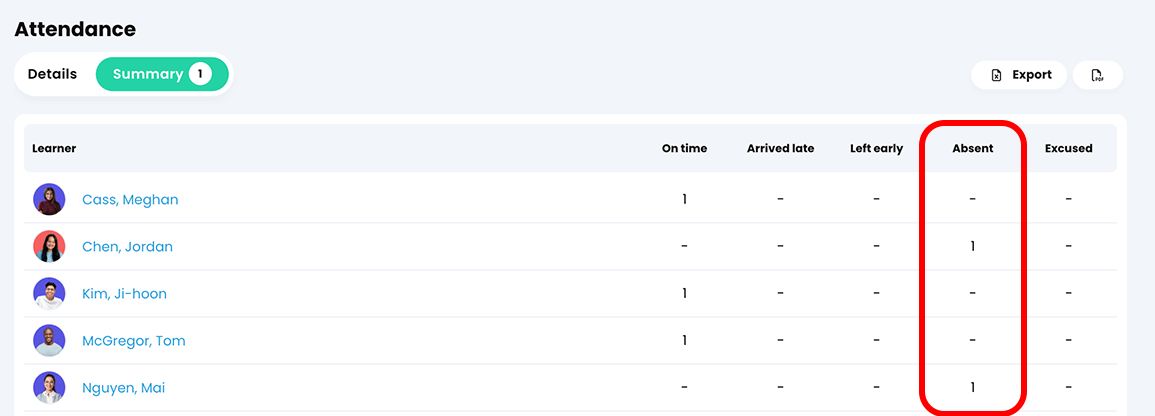1155x416 pixels.
Task: Click the PDF download icon button
Action: pyautogui.click(x=1097, y=75)
